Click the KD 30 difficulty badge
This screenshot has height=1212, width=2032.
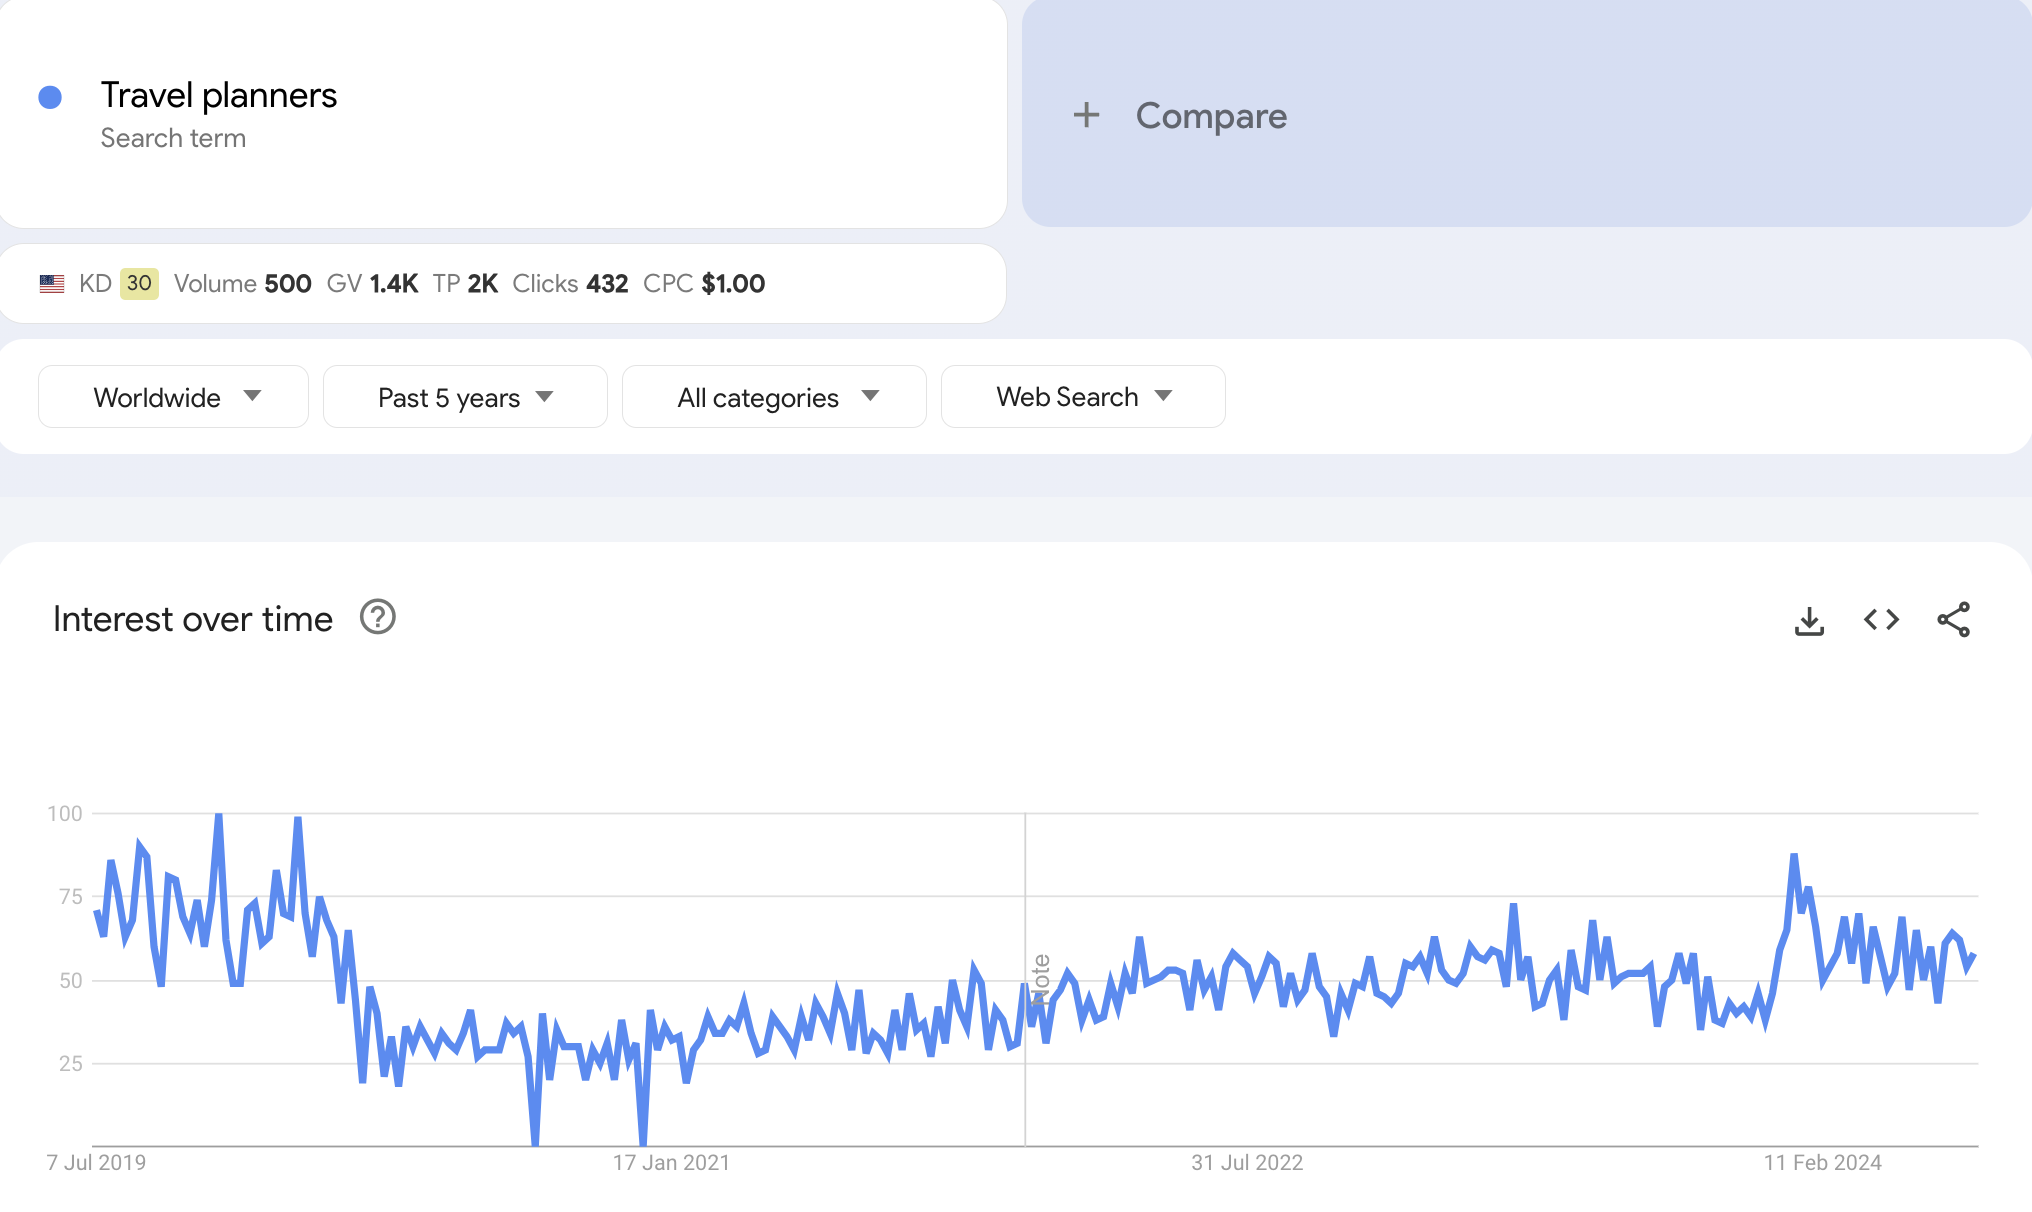coord(139,284)
